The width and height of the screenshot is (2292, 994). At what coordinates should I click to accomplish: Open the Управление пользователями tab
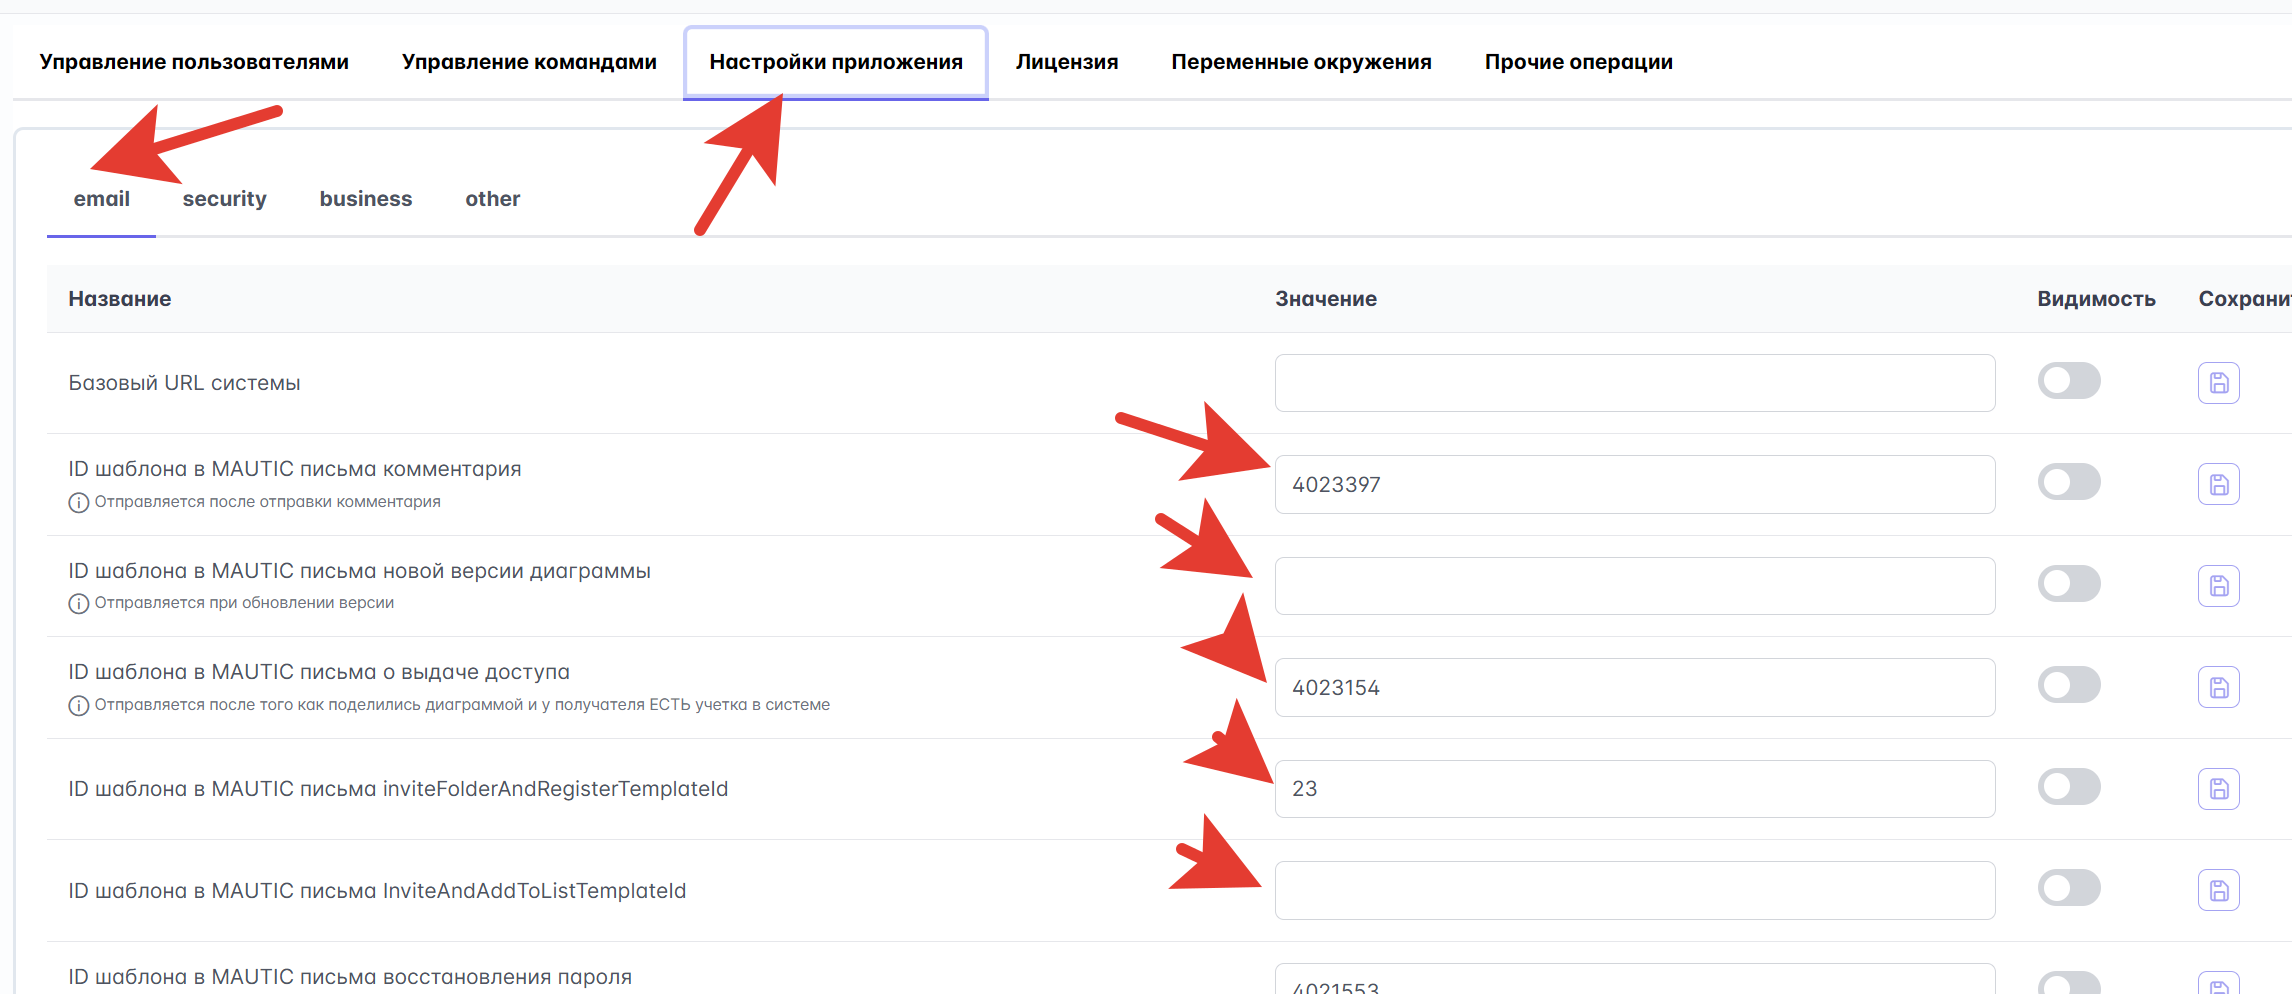tap(194, 62)
